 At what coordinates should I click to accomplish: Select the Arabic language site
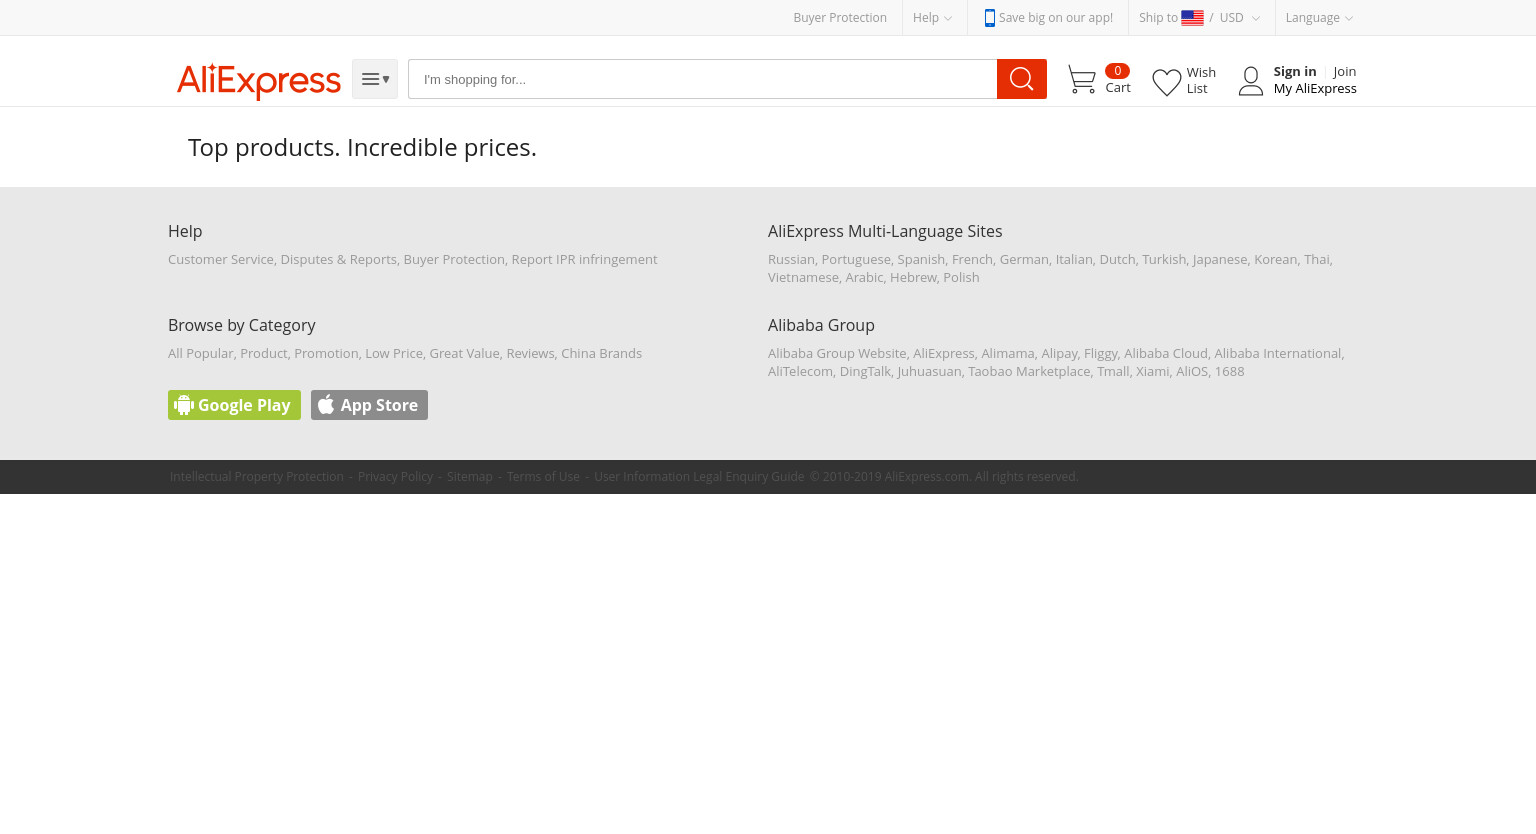tap(864, 277)
